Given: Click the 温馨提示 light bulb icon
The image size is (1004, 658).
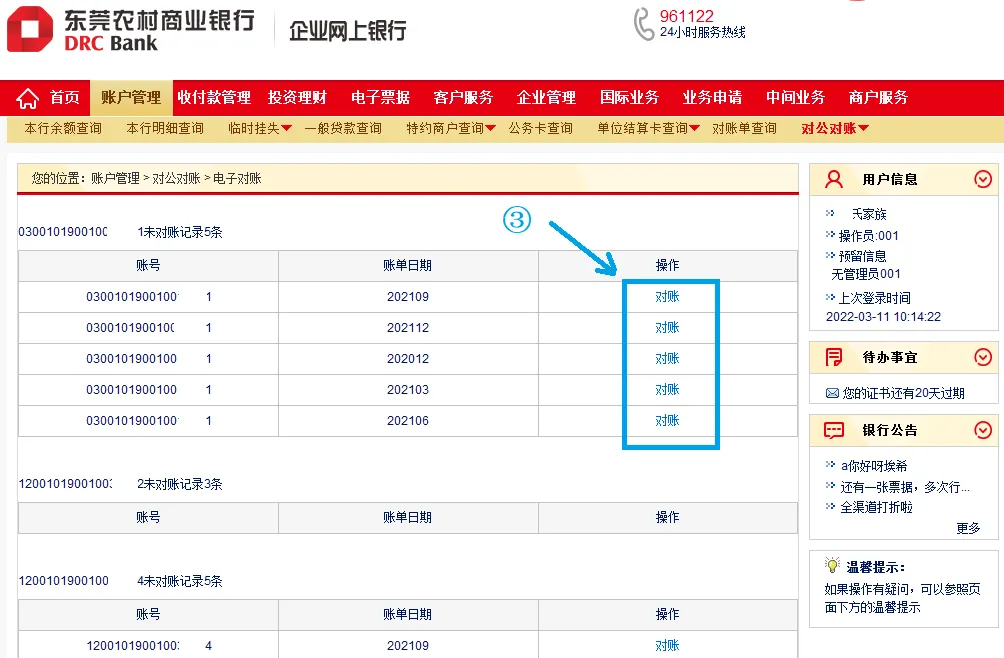Looking at the screenshot, I should (832, 565).
